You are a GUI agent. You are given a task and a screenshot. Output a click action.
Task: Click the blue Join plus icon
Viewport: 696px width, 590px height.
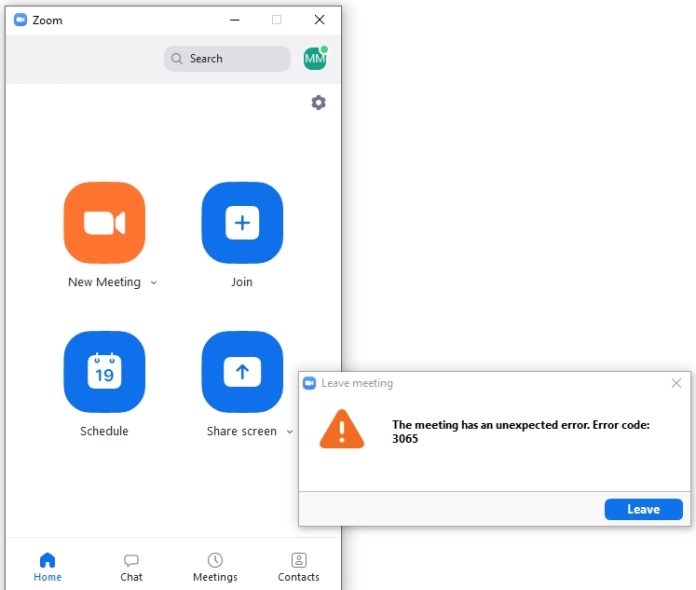click(x=242, y=222)
